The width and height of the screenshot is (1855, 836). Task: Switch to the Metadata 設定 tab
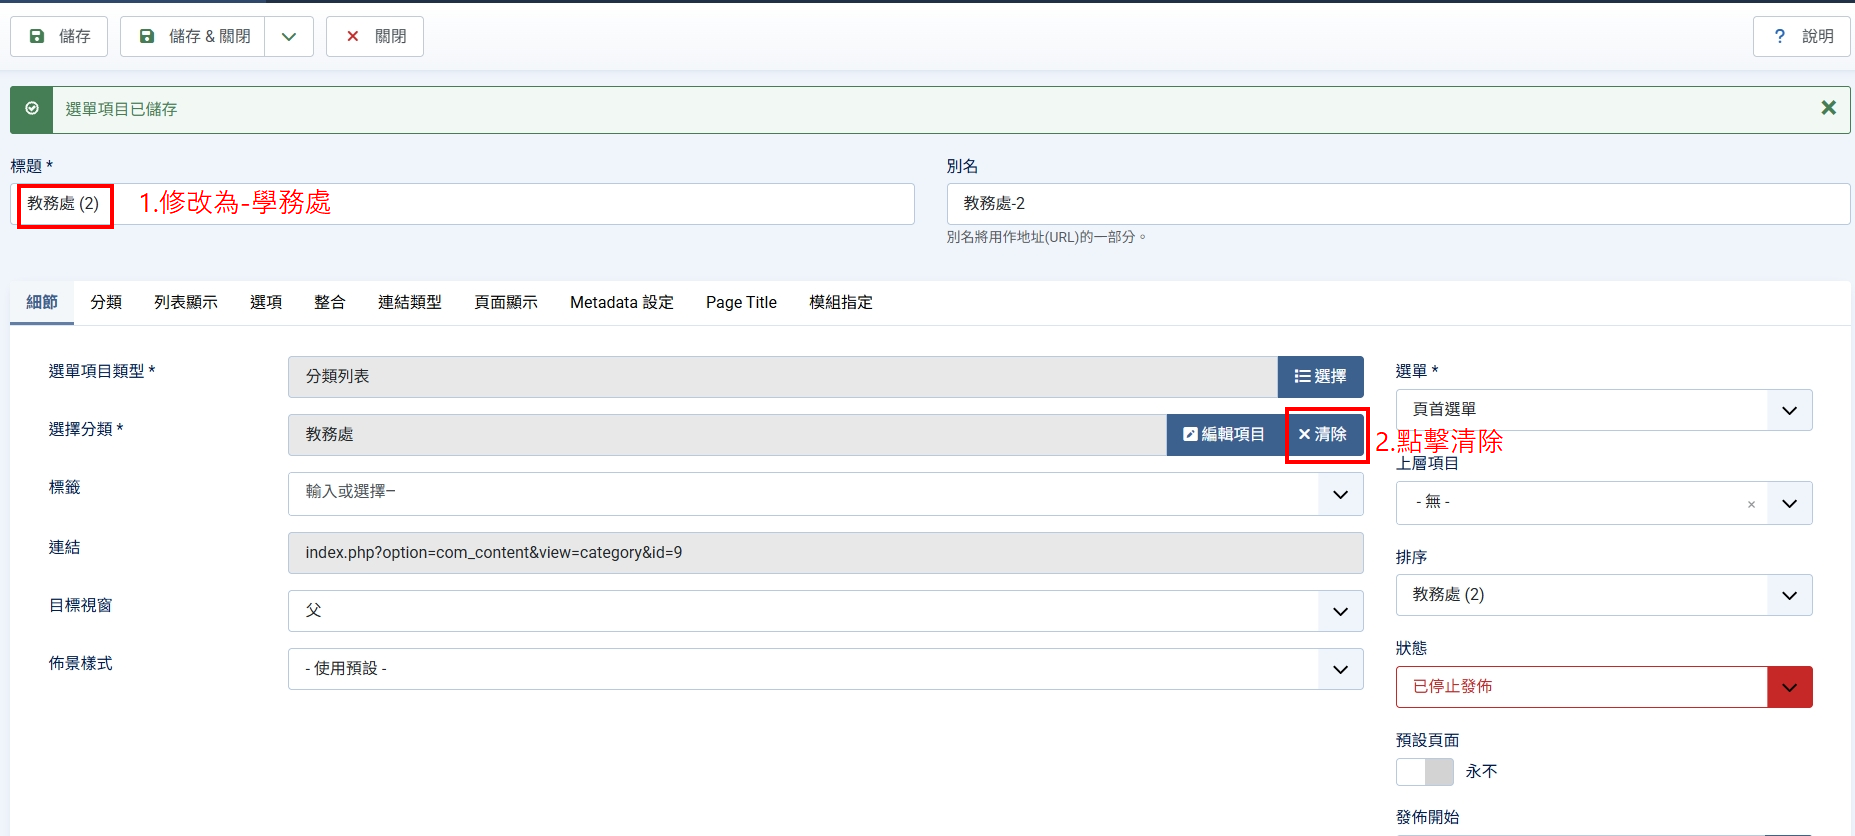pos(621,303)
